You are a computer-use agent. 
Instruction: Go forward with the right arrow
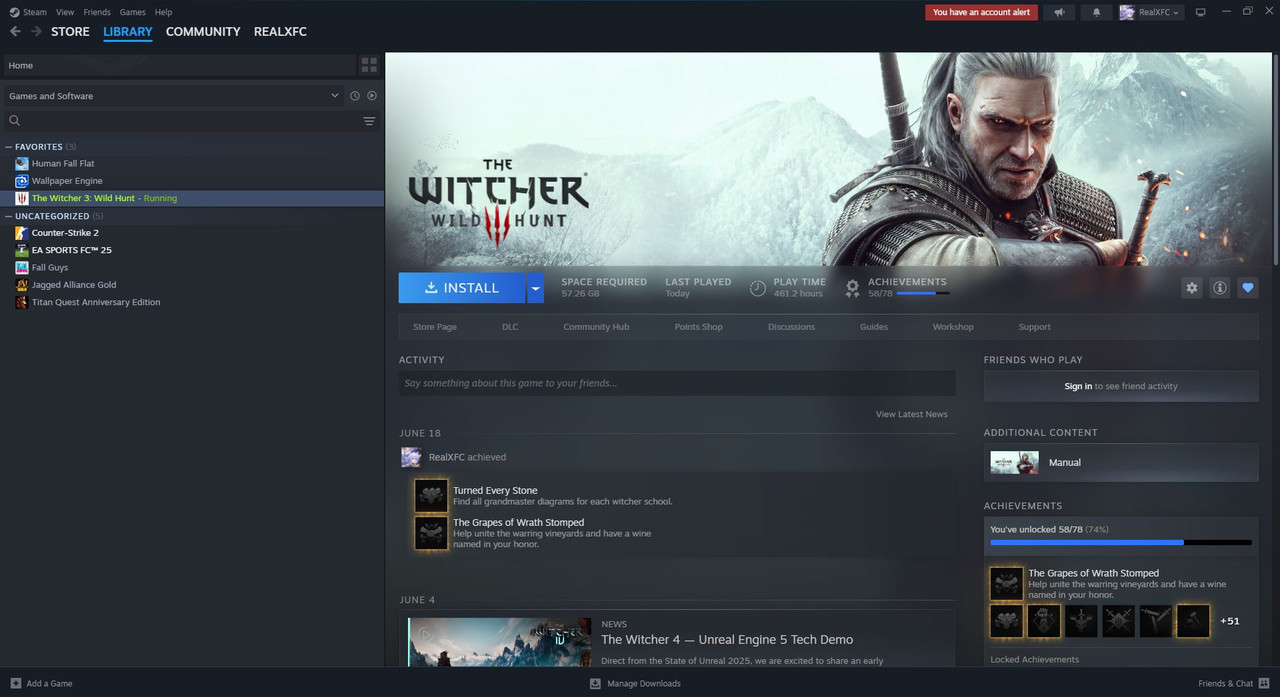tap(36, 32)
